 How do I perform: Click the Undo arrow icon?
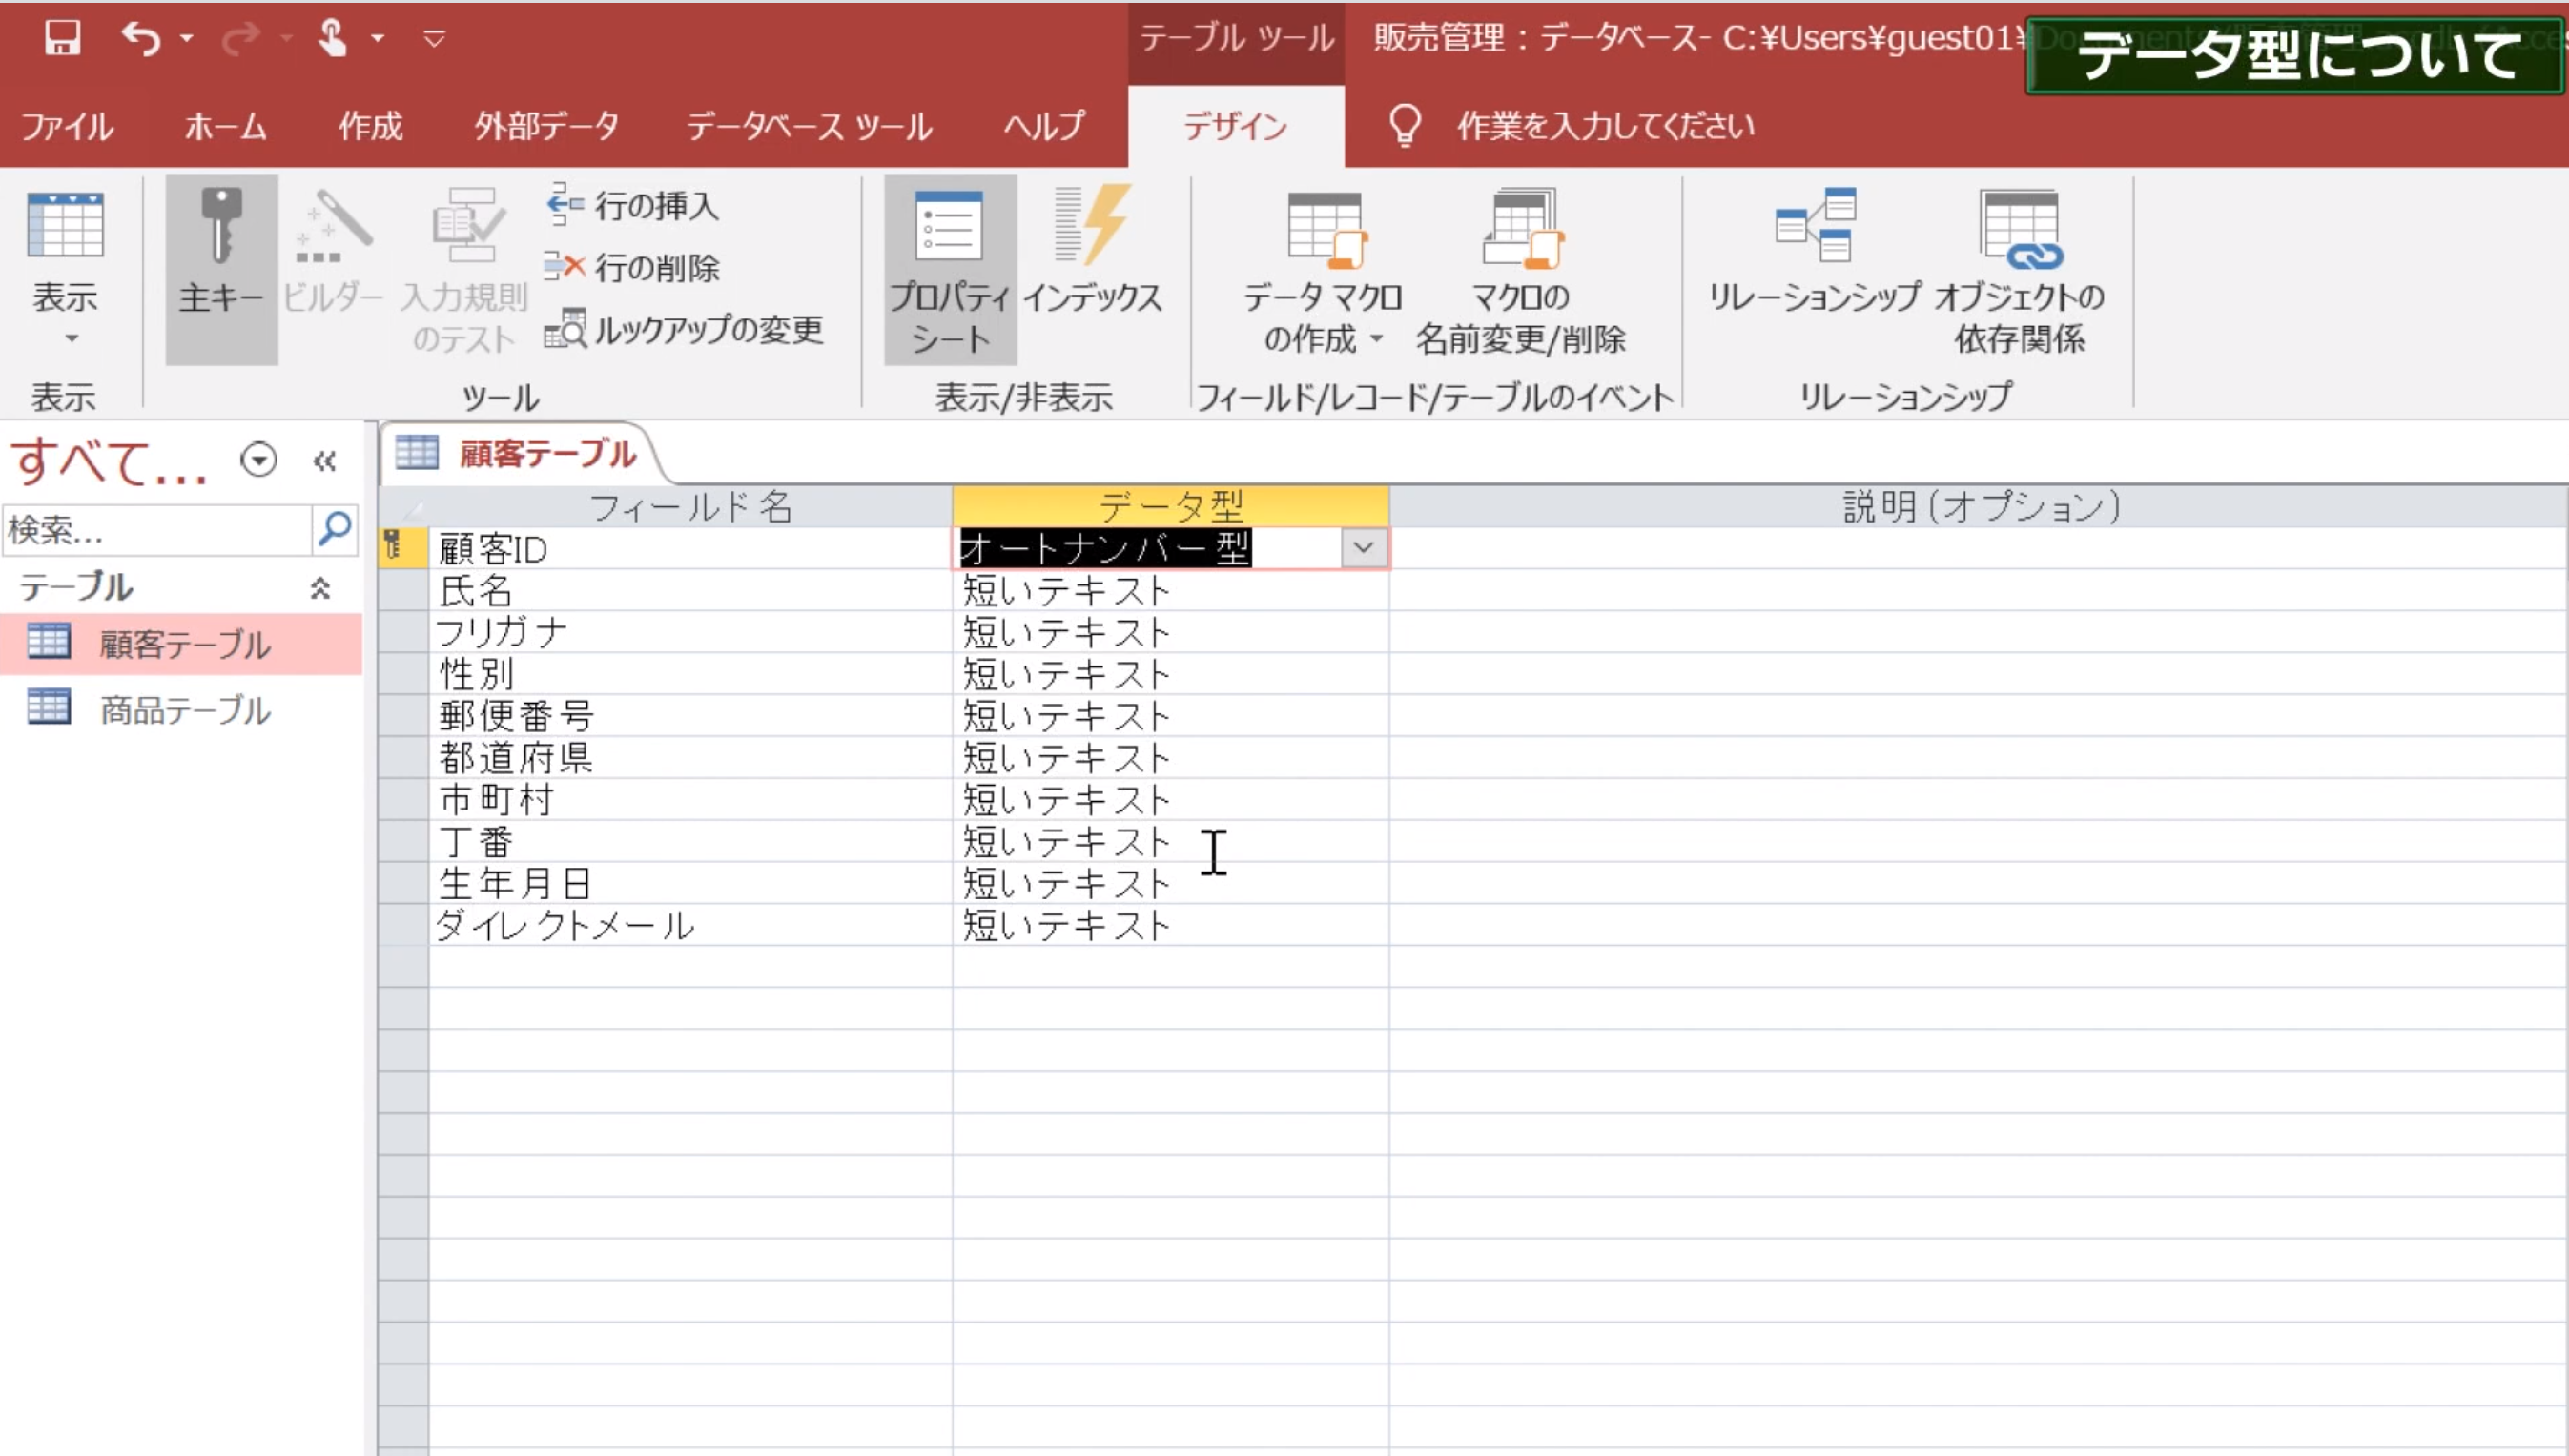point(140,38)
